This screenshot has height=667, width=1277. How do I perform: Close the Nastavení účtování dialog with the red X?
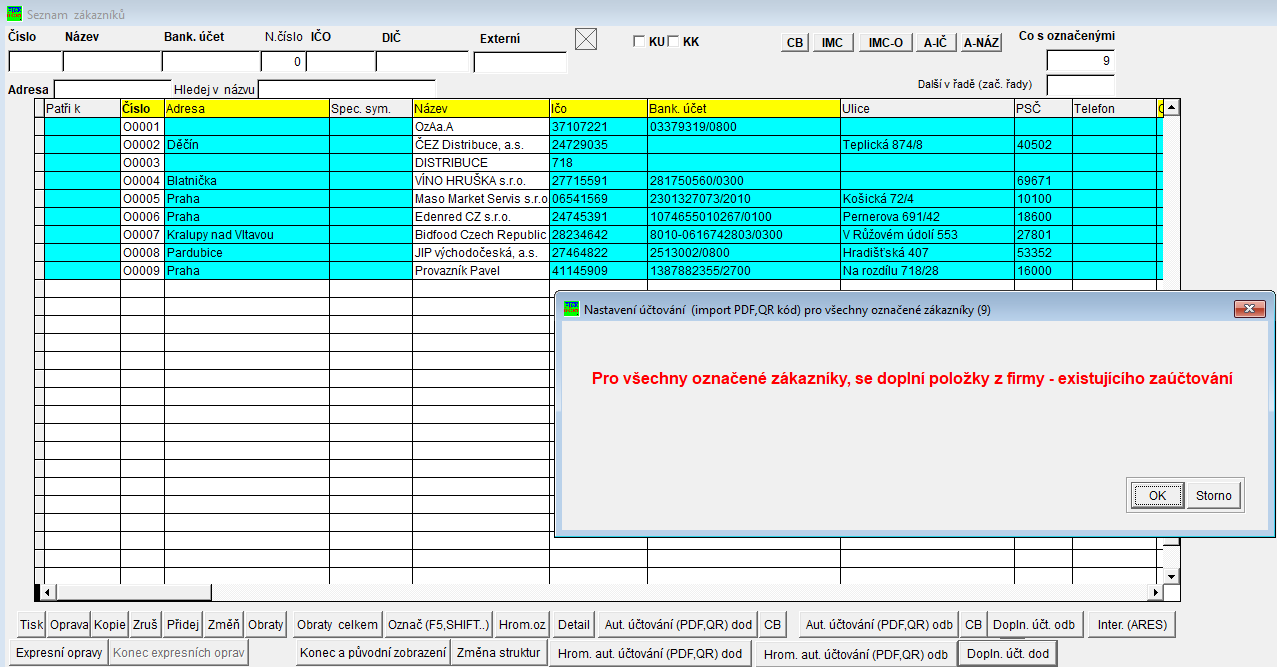click(x=1249, y=309)
